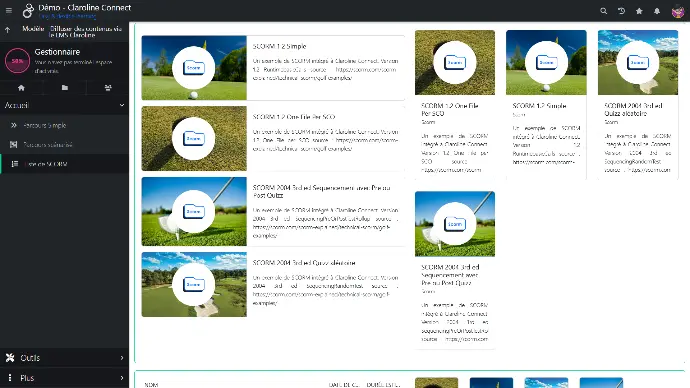Click Scorm icon on SCORM 1.2 Simple card
The width and height of the screenshot is (690, 388).
(546, 62)
